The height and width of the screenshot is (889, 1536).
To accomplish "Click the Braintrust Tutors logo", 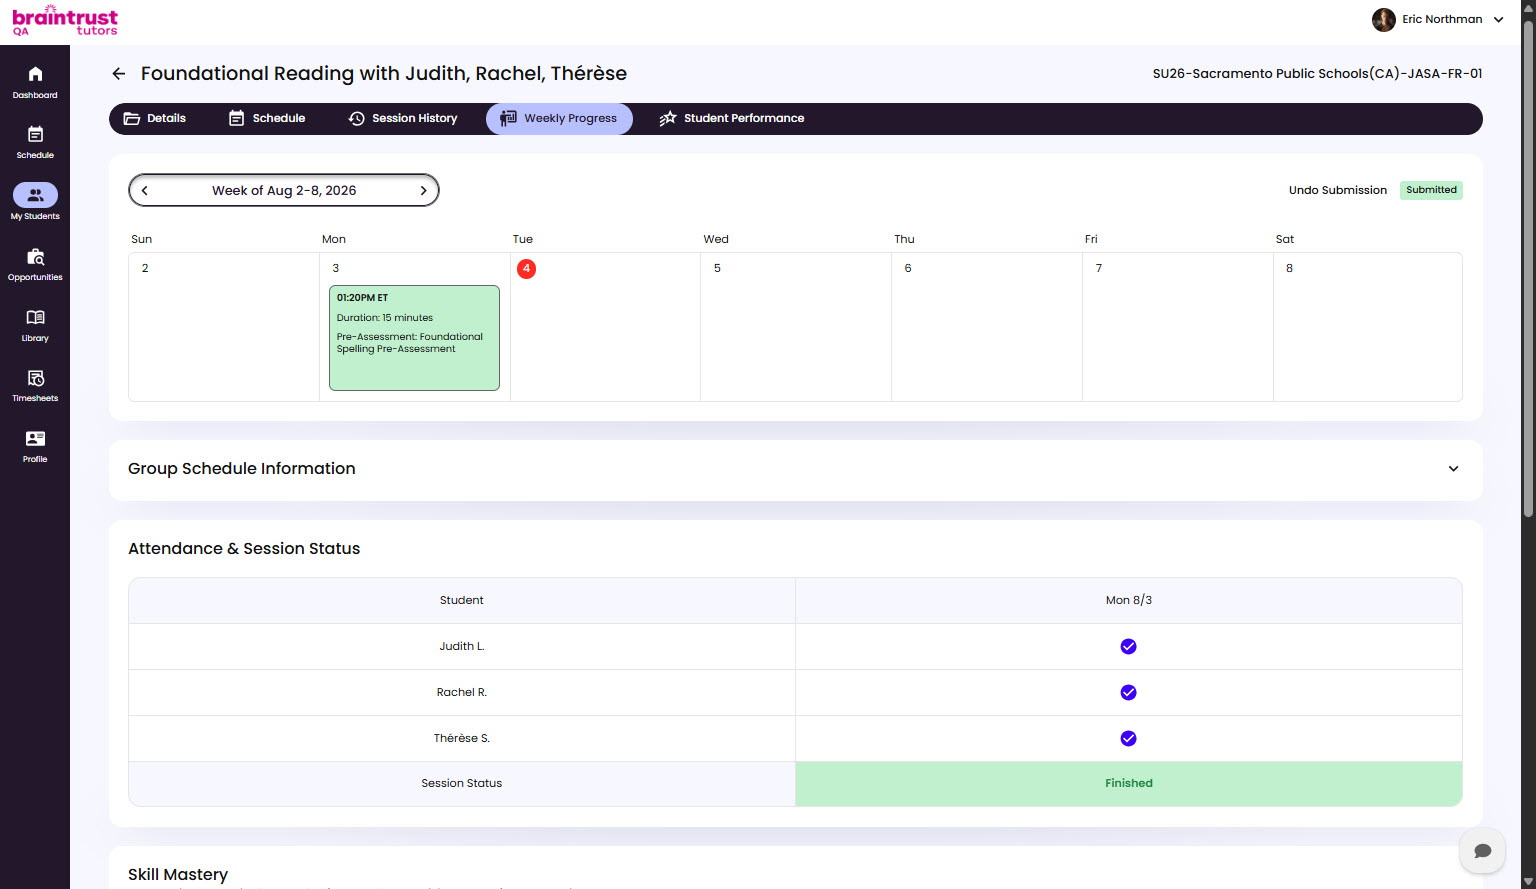I will [65, 21].
